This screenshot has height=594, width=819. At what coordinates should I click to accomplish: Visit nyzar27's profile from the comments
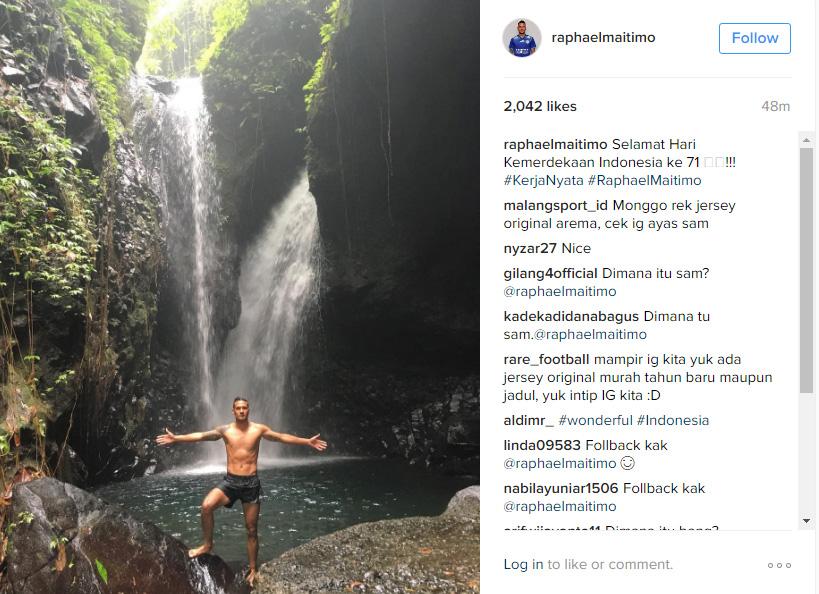click(x=529, y=249)
